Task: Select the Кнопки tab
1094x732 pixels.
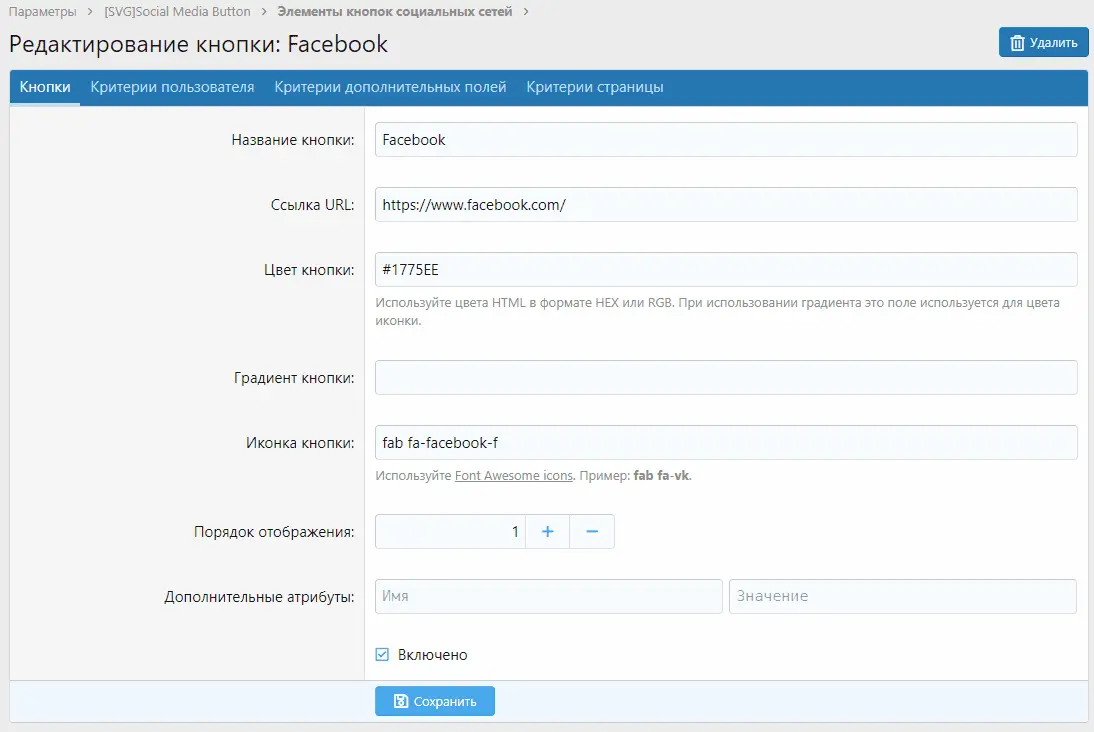Action: [x=45, y=87]
